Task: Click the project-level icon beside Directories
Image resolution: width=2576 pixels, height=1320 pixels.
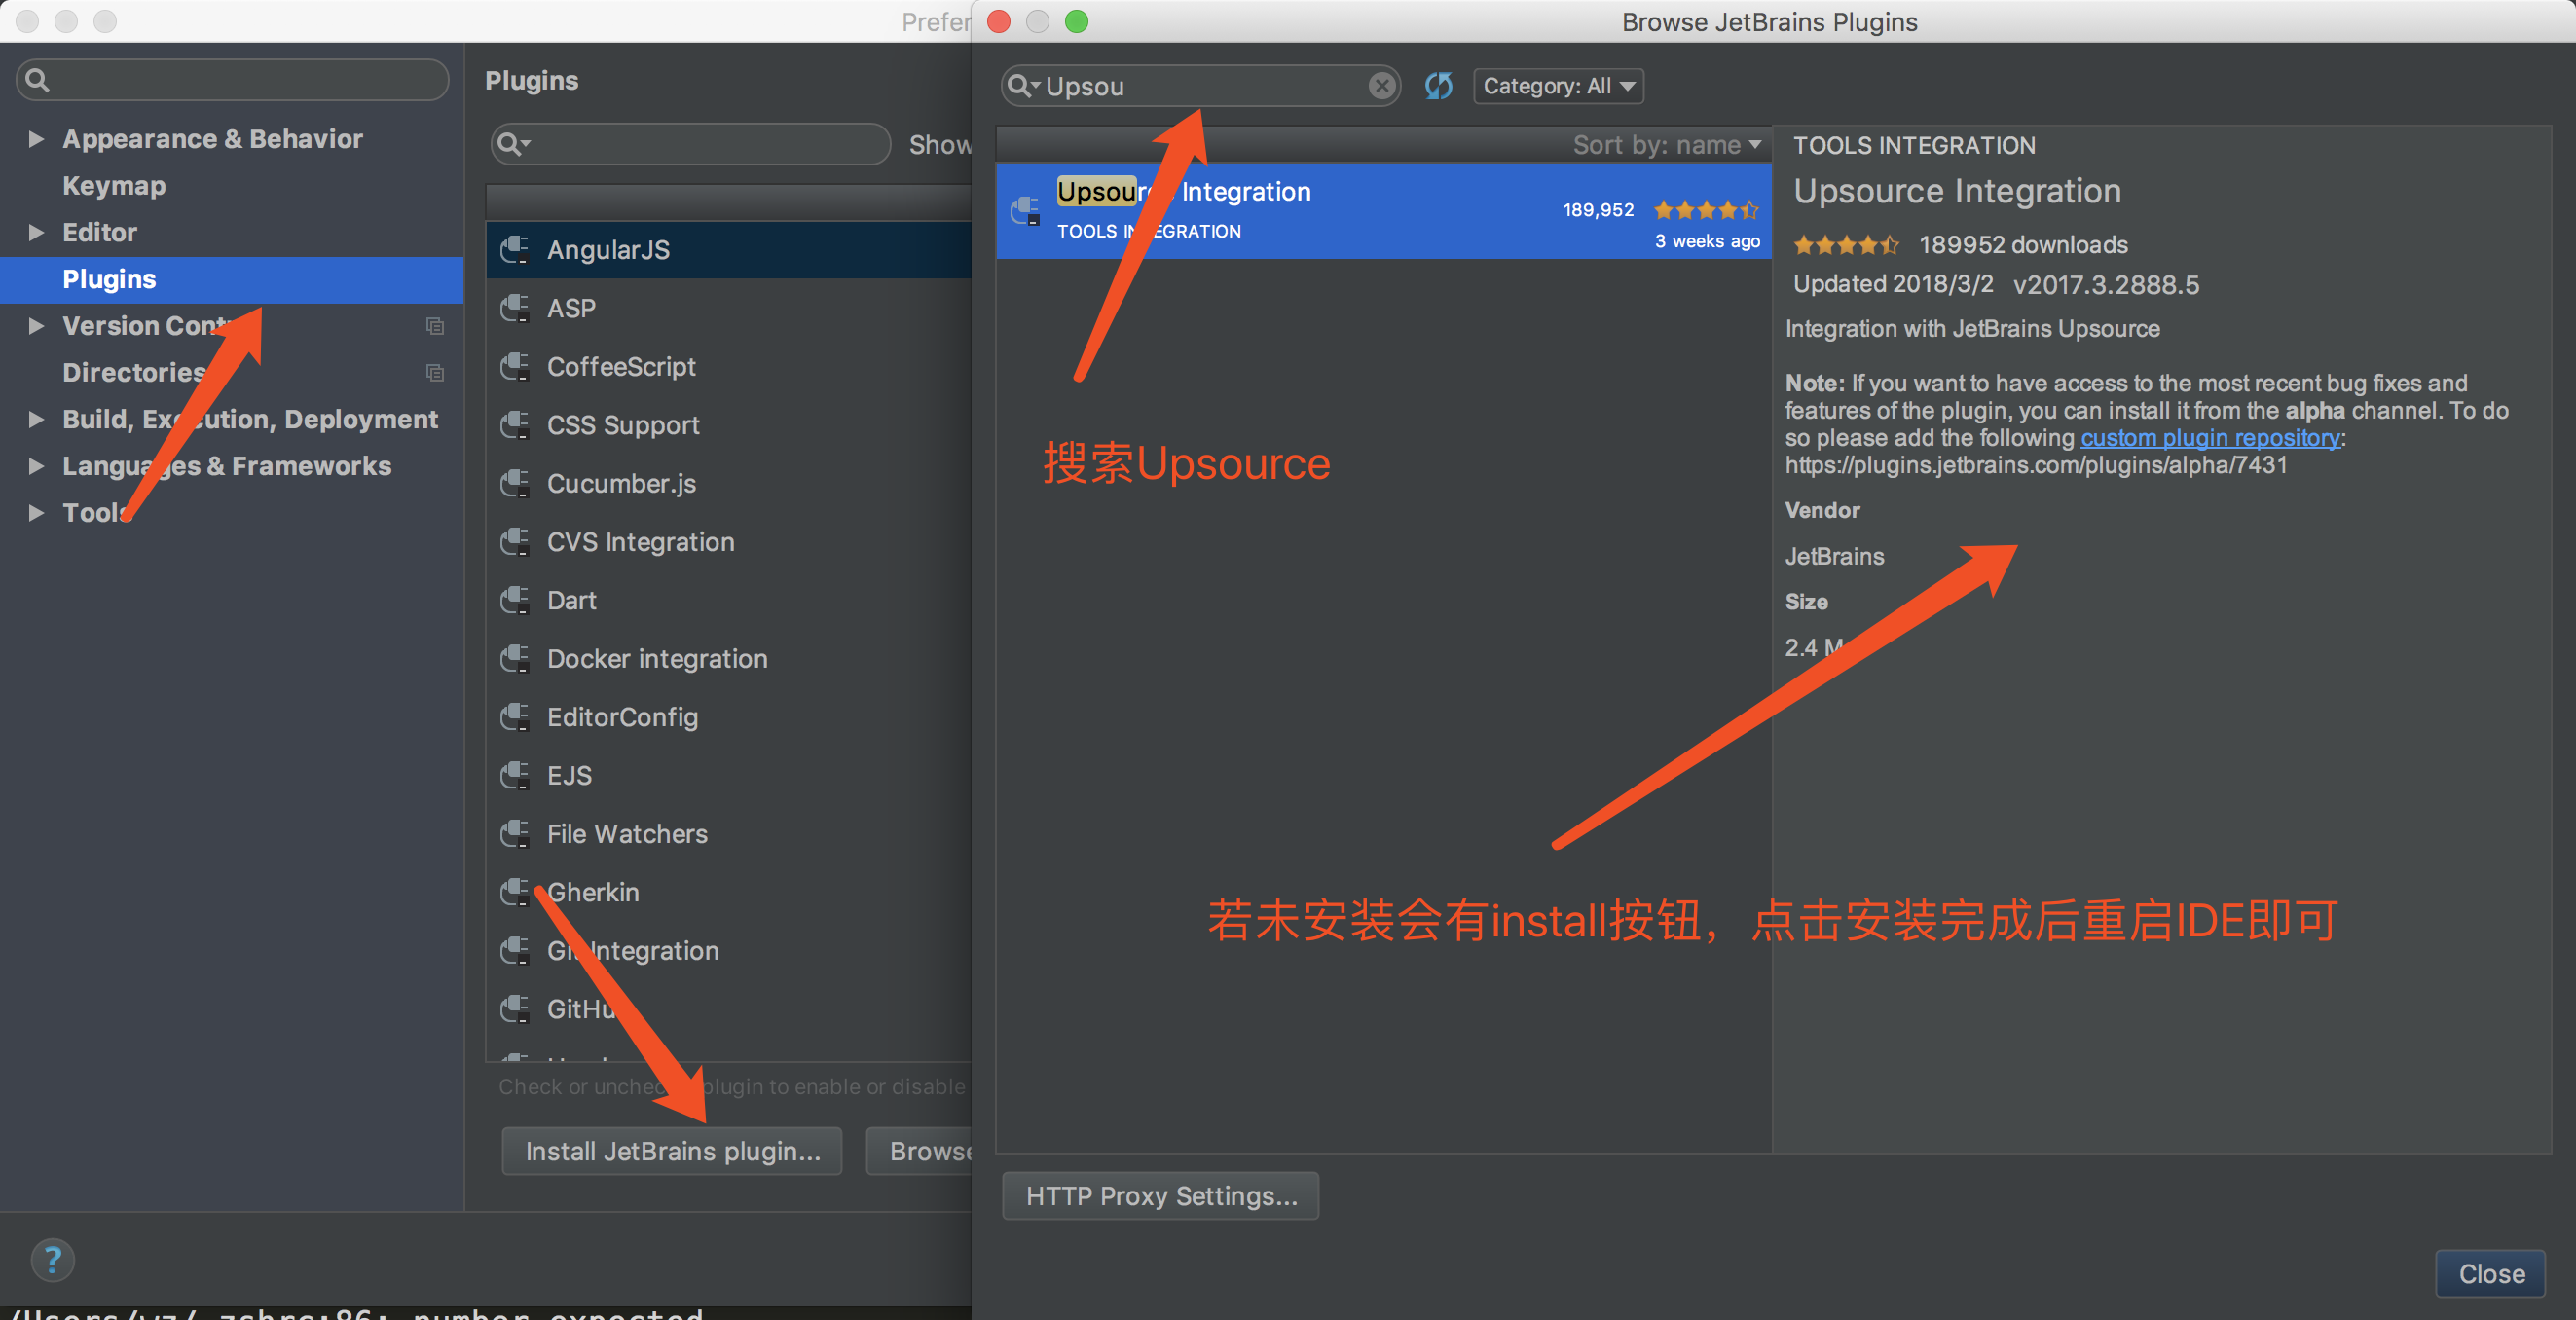Action: click(435, 373)
